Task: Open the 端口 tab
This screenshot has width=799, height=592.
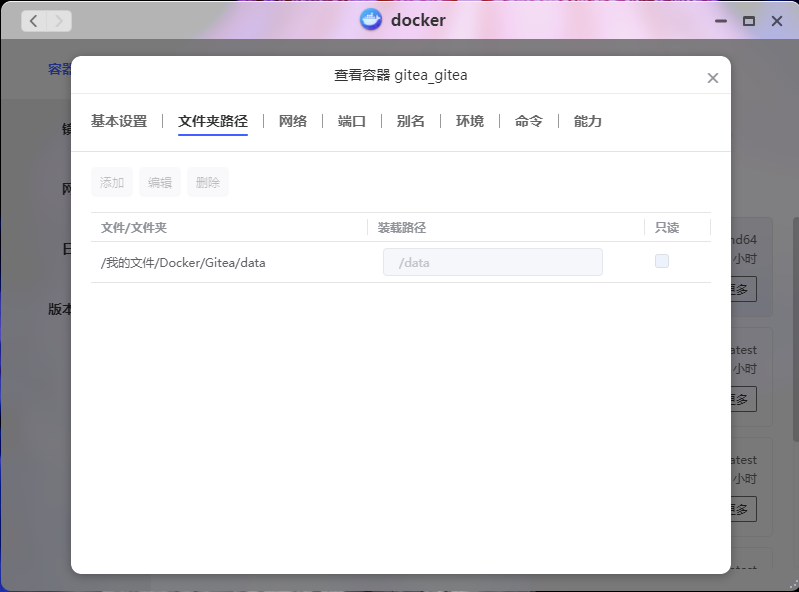Action: 352,121
